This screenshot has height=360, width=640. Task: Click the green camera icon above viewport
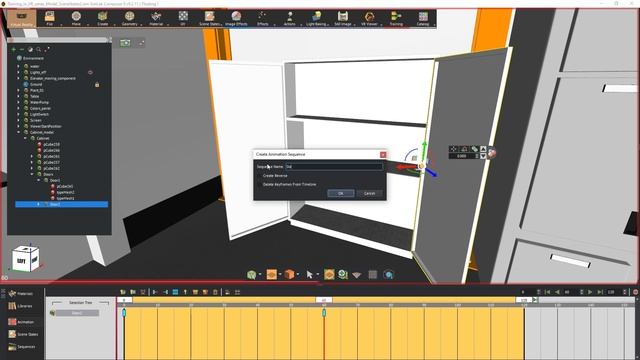coord(125,43)
